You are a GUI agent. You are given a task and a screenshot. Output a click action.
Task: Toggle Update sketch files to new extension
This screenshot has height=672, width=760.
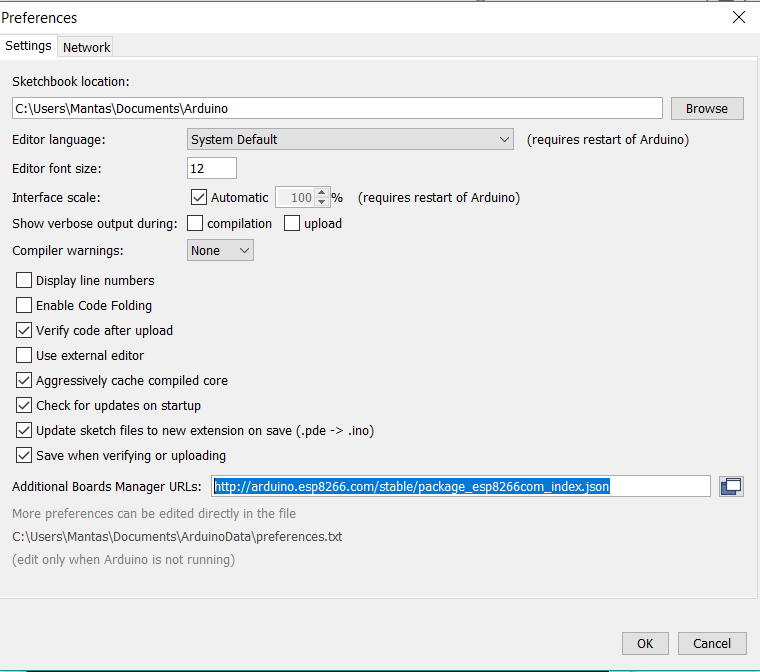24,431
